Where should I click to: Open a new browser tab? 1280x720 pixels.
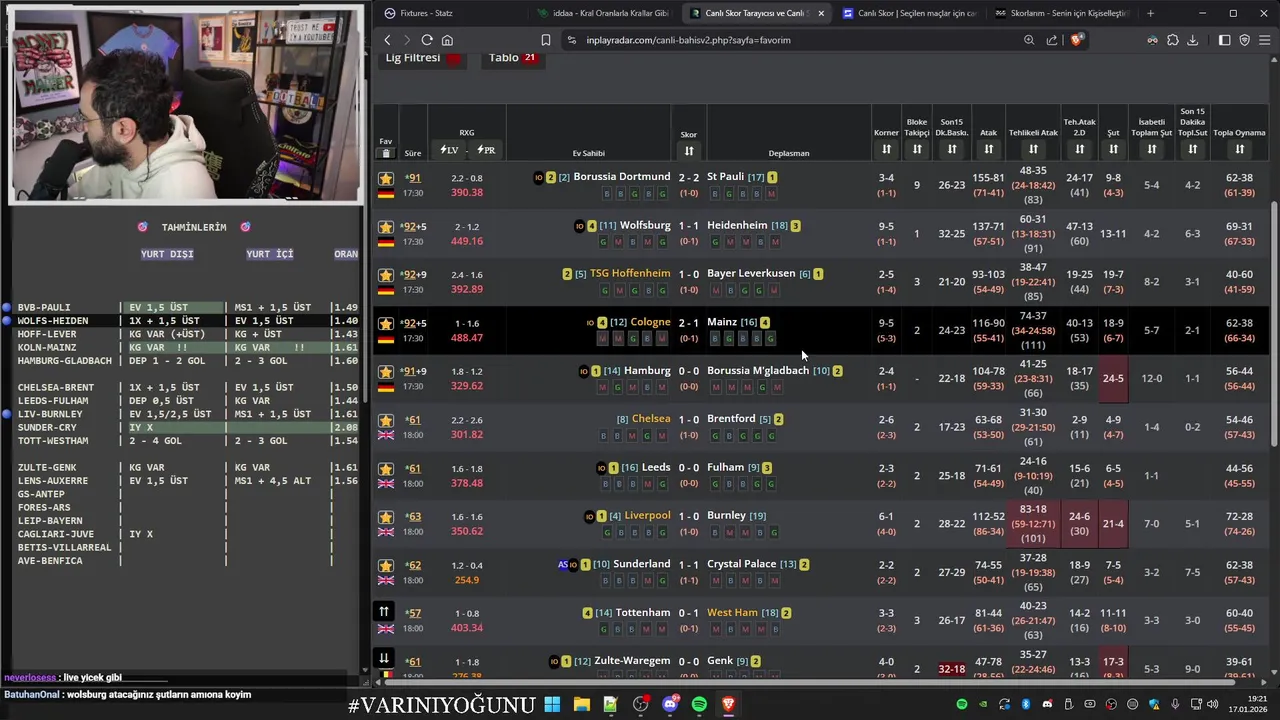(1150, 13)
